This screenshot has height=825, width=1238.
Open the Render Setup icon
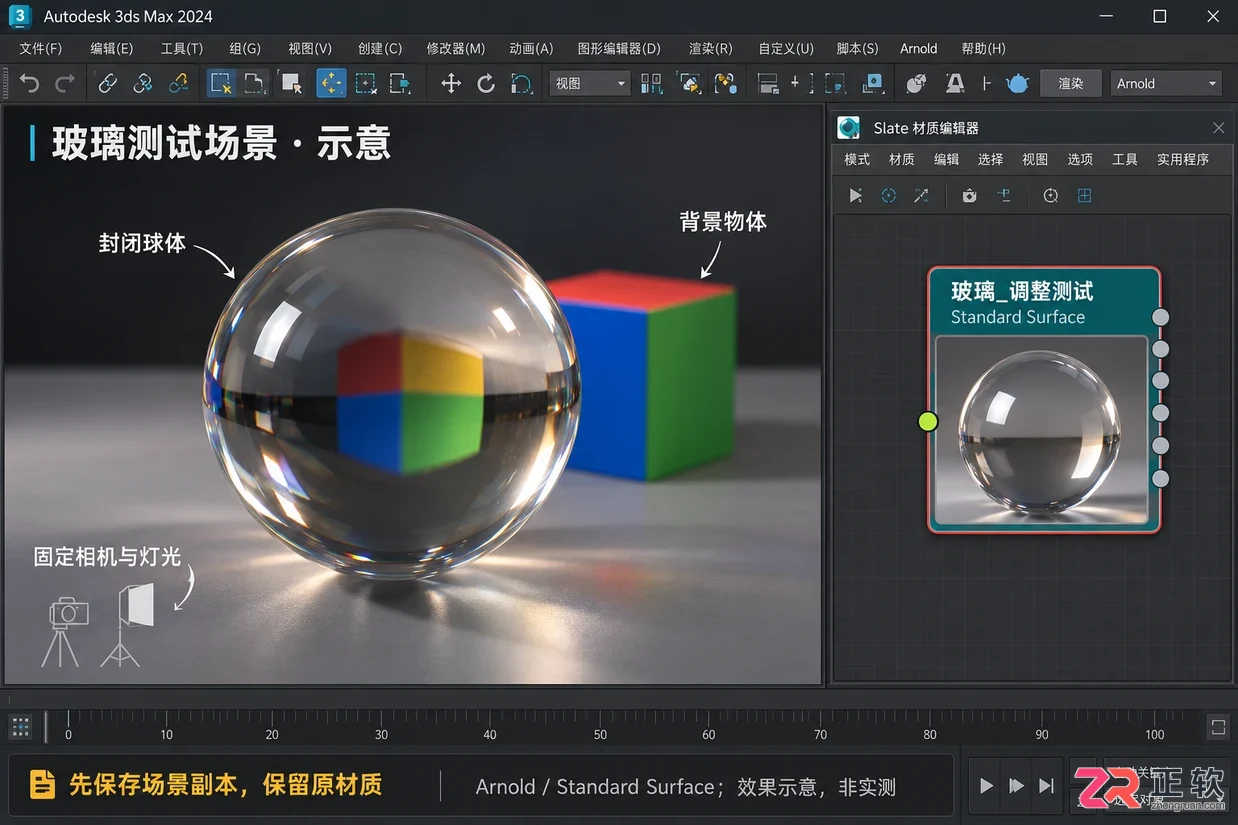point(955,84)
